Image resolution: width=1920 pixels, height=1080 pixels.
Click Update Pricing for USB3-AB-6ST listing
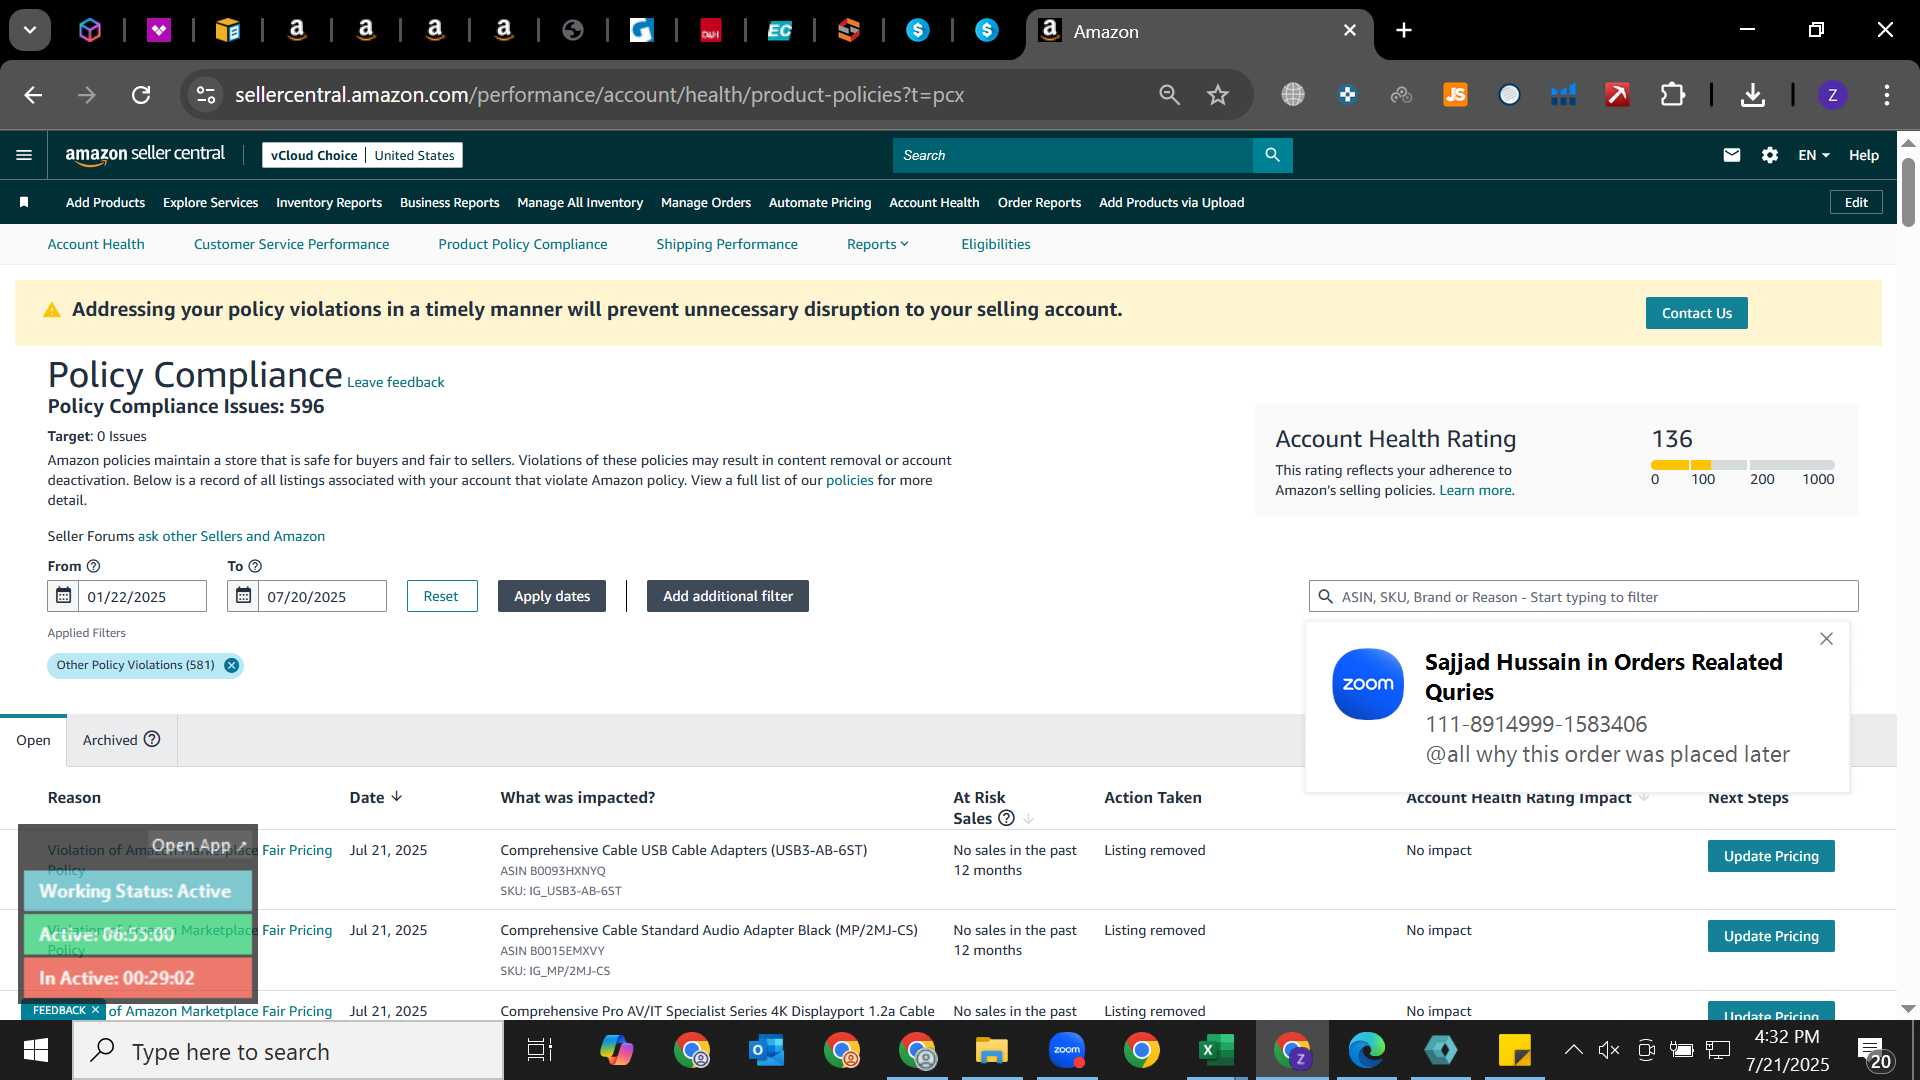1771,856
